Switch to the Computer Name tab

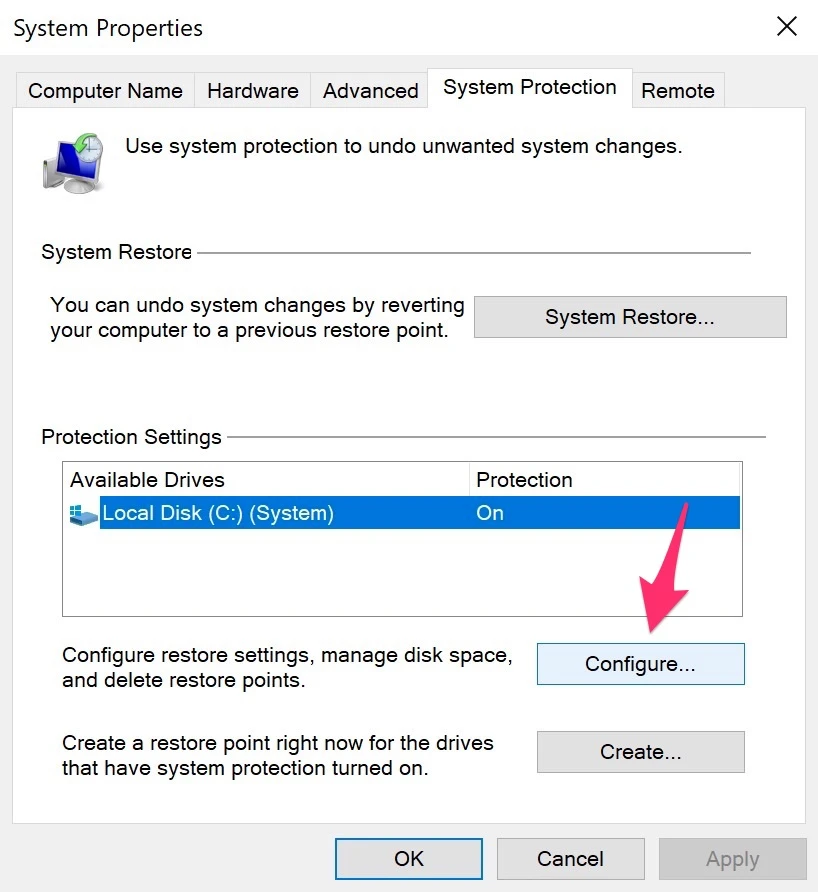[x=105, y=91]
